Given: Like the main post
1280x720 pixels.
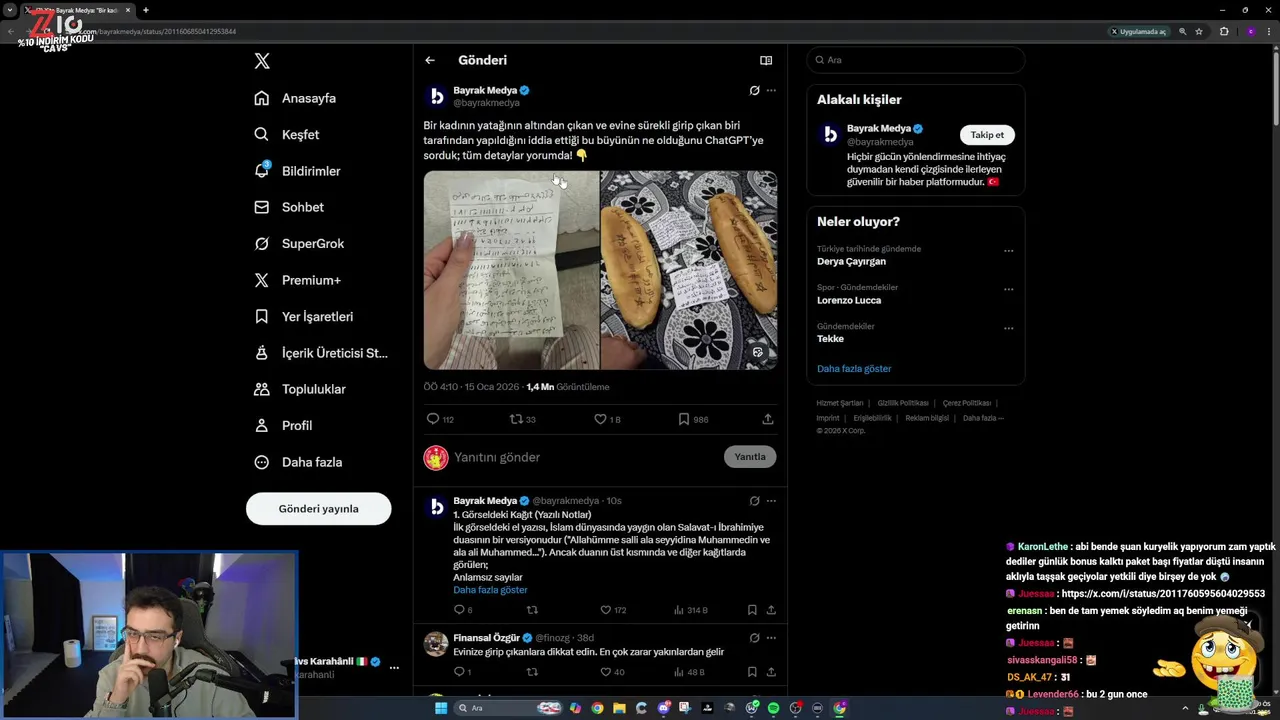Looking at the screenshot, I should (607, 419).
